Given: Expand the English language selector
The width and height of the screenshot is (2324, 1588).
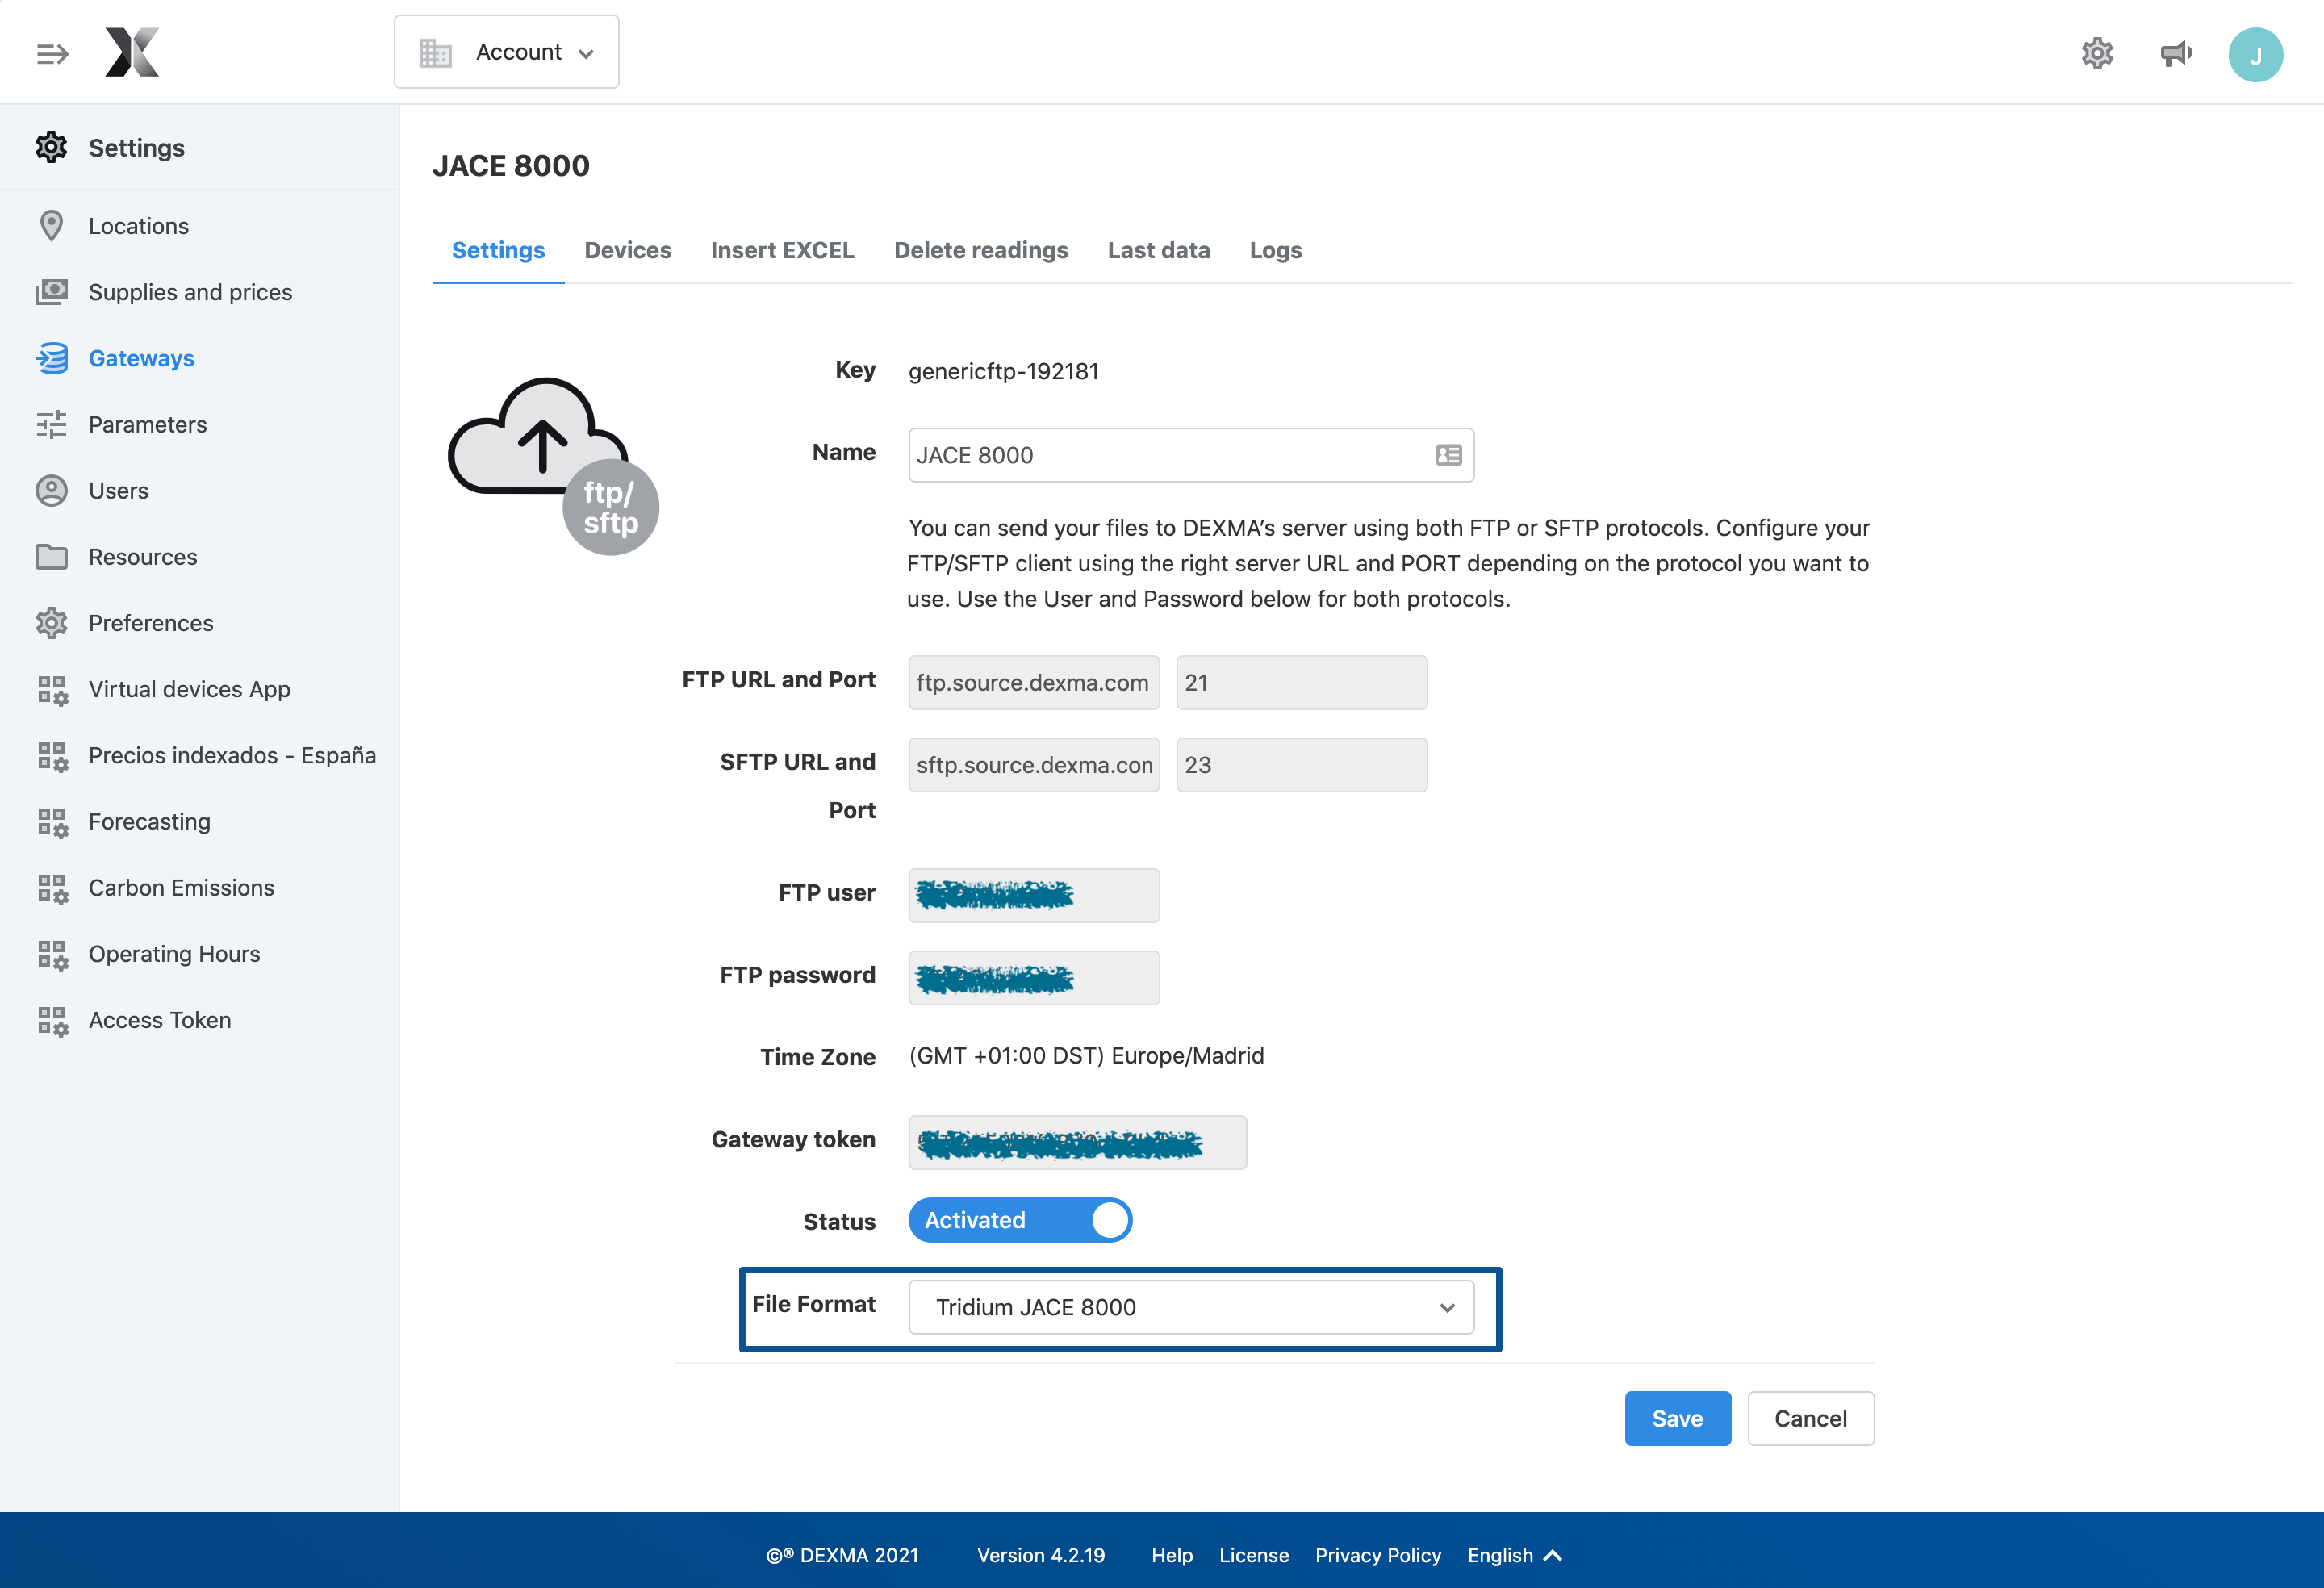Looking at the screenshot, I should (x=1514, y=1555).
